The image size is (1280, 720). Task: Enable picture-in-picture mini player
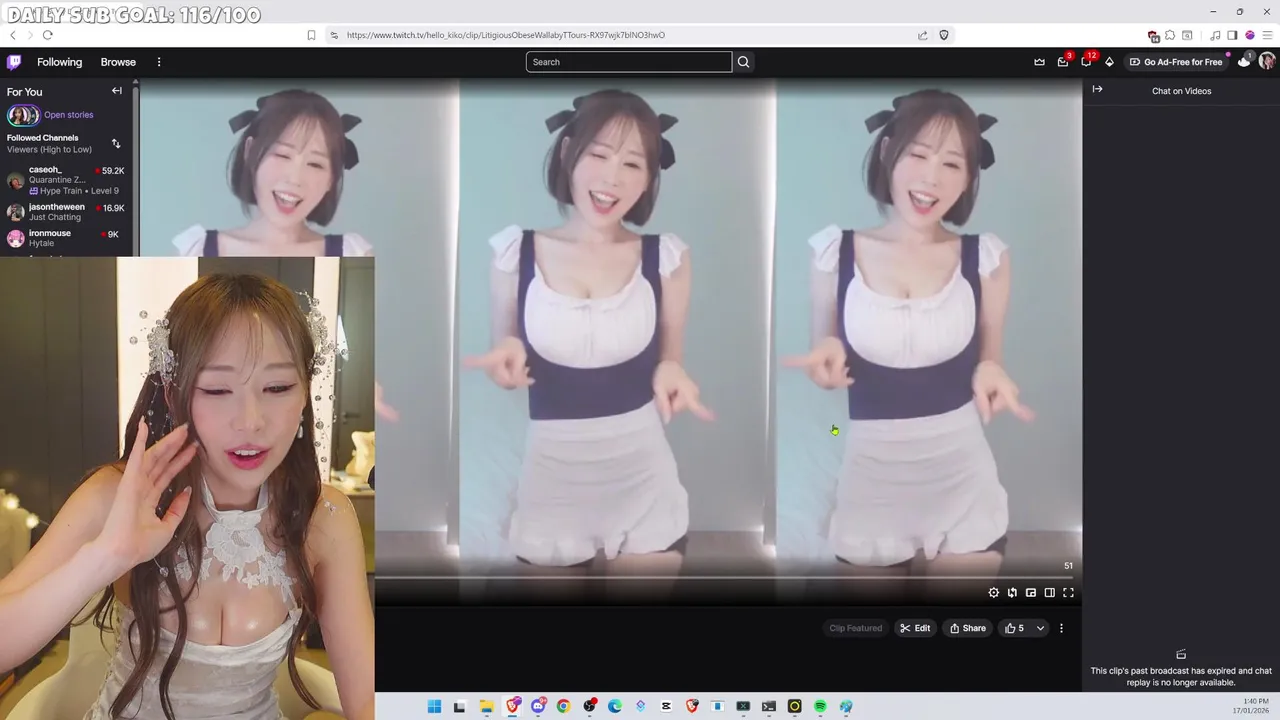pos(1031,593)
